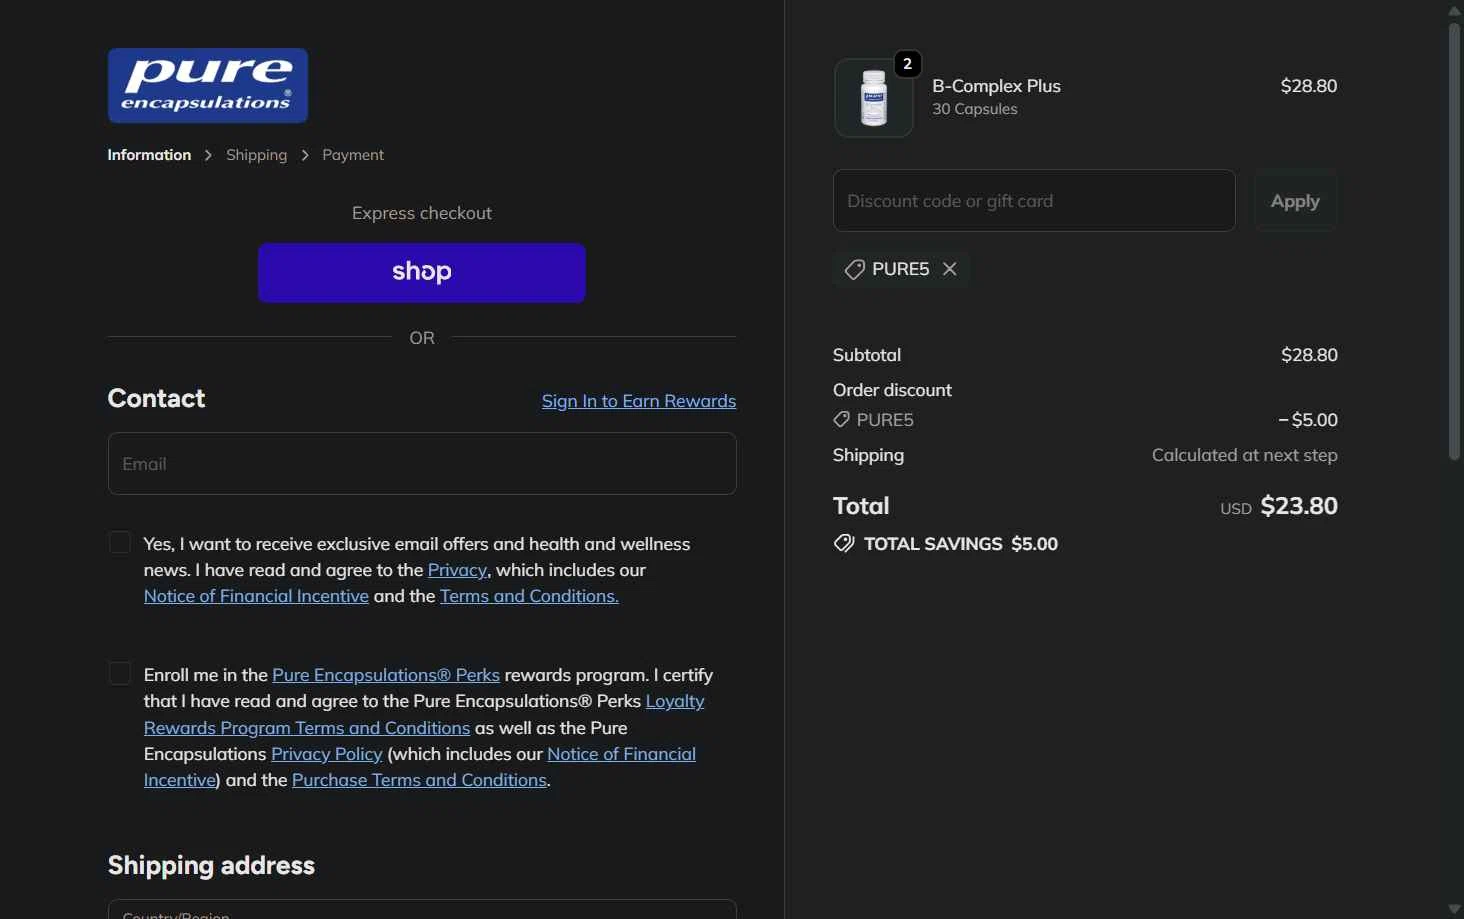The height and width of the screenshot is (919, 1464).
Task: Open Sign In to Earn Rewards link
Action: point(639,401)
